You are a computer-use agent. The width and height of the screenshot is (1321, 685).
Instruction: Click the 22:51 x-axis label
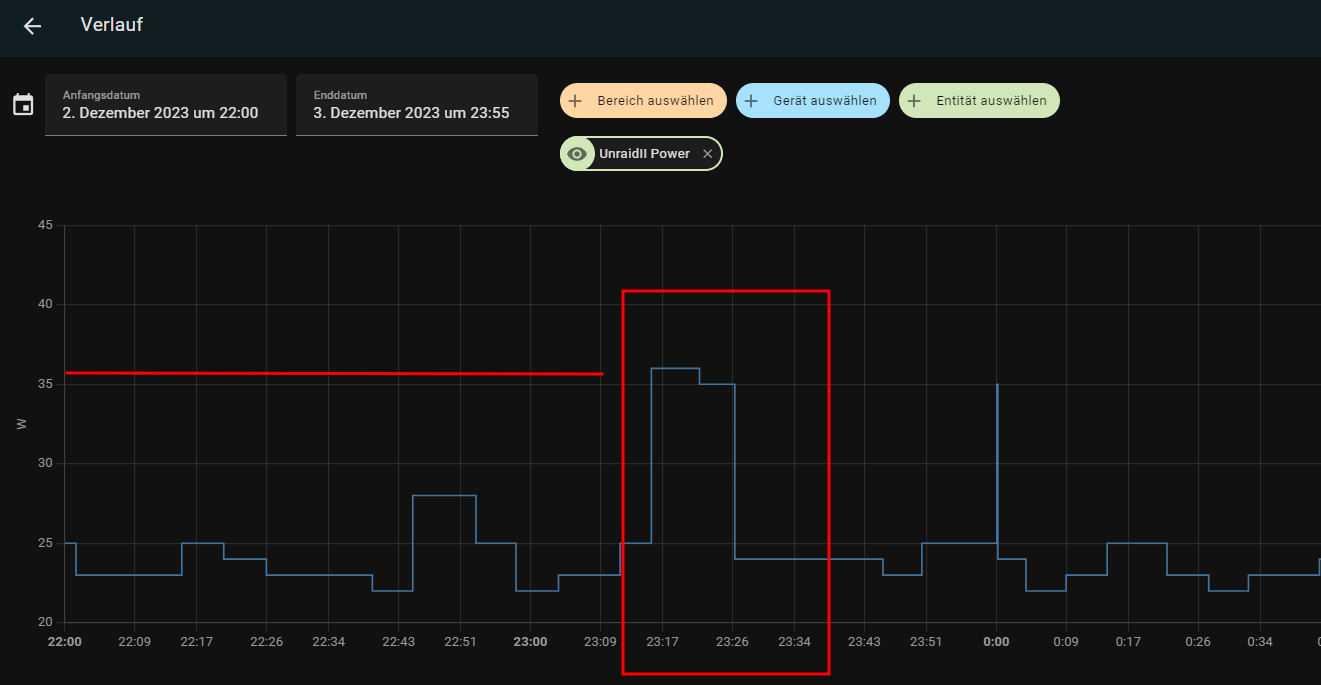pyautogui.click(x=460, y=641)
